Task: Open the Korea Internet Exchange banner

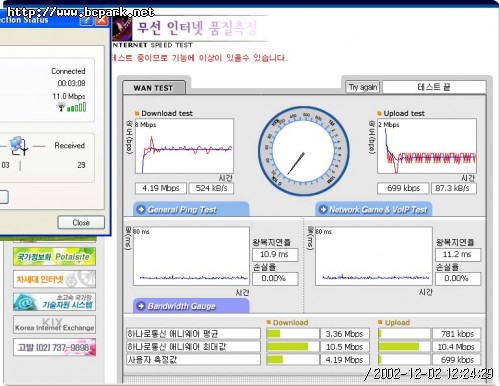Action: [54, 324]
